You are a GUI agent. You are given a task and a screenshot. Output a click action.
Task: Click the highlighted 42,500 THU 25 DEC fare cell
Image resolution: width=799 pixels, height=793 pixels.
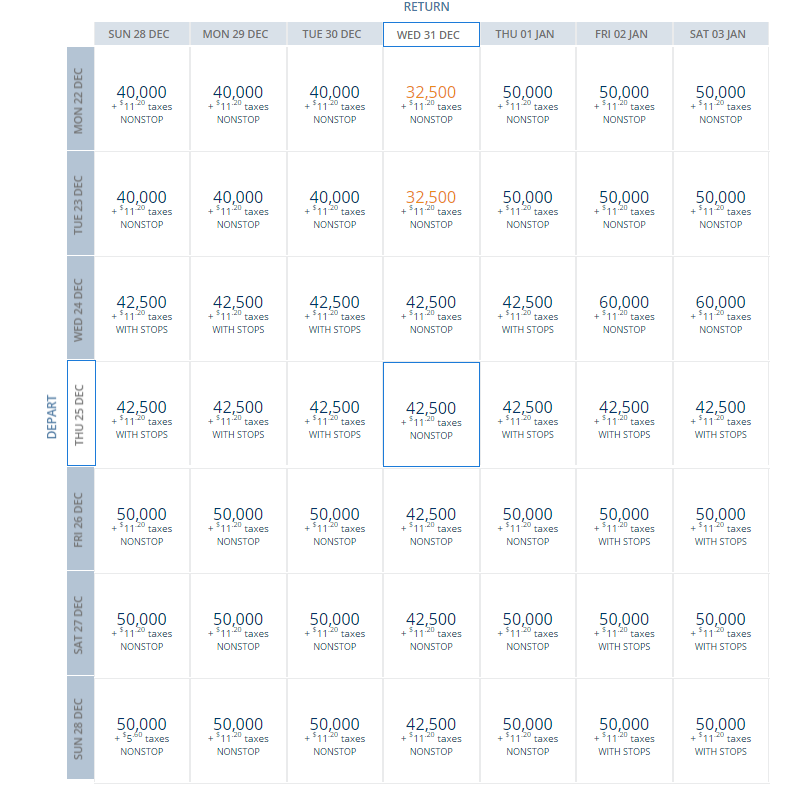[431, 414]
